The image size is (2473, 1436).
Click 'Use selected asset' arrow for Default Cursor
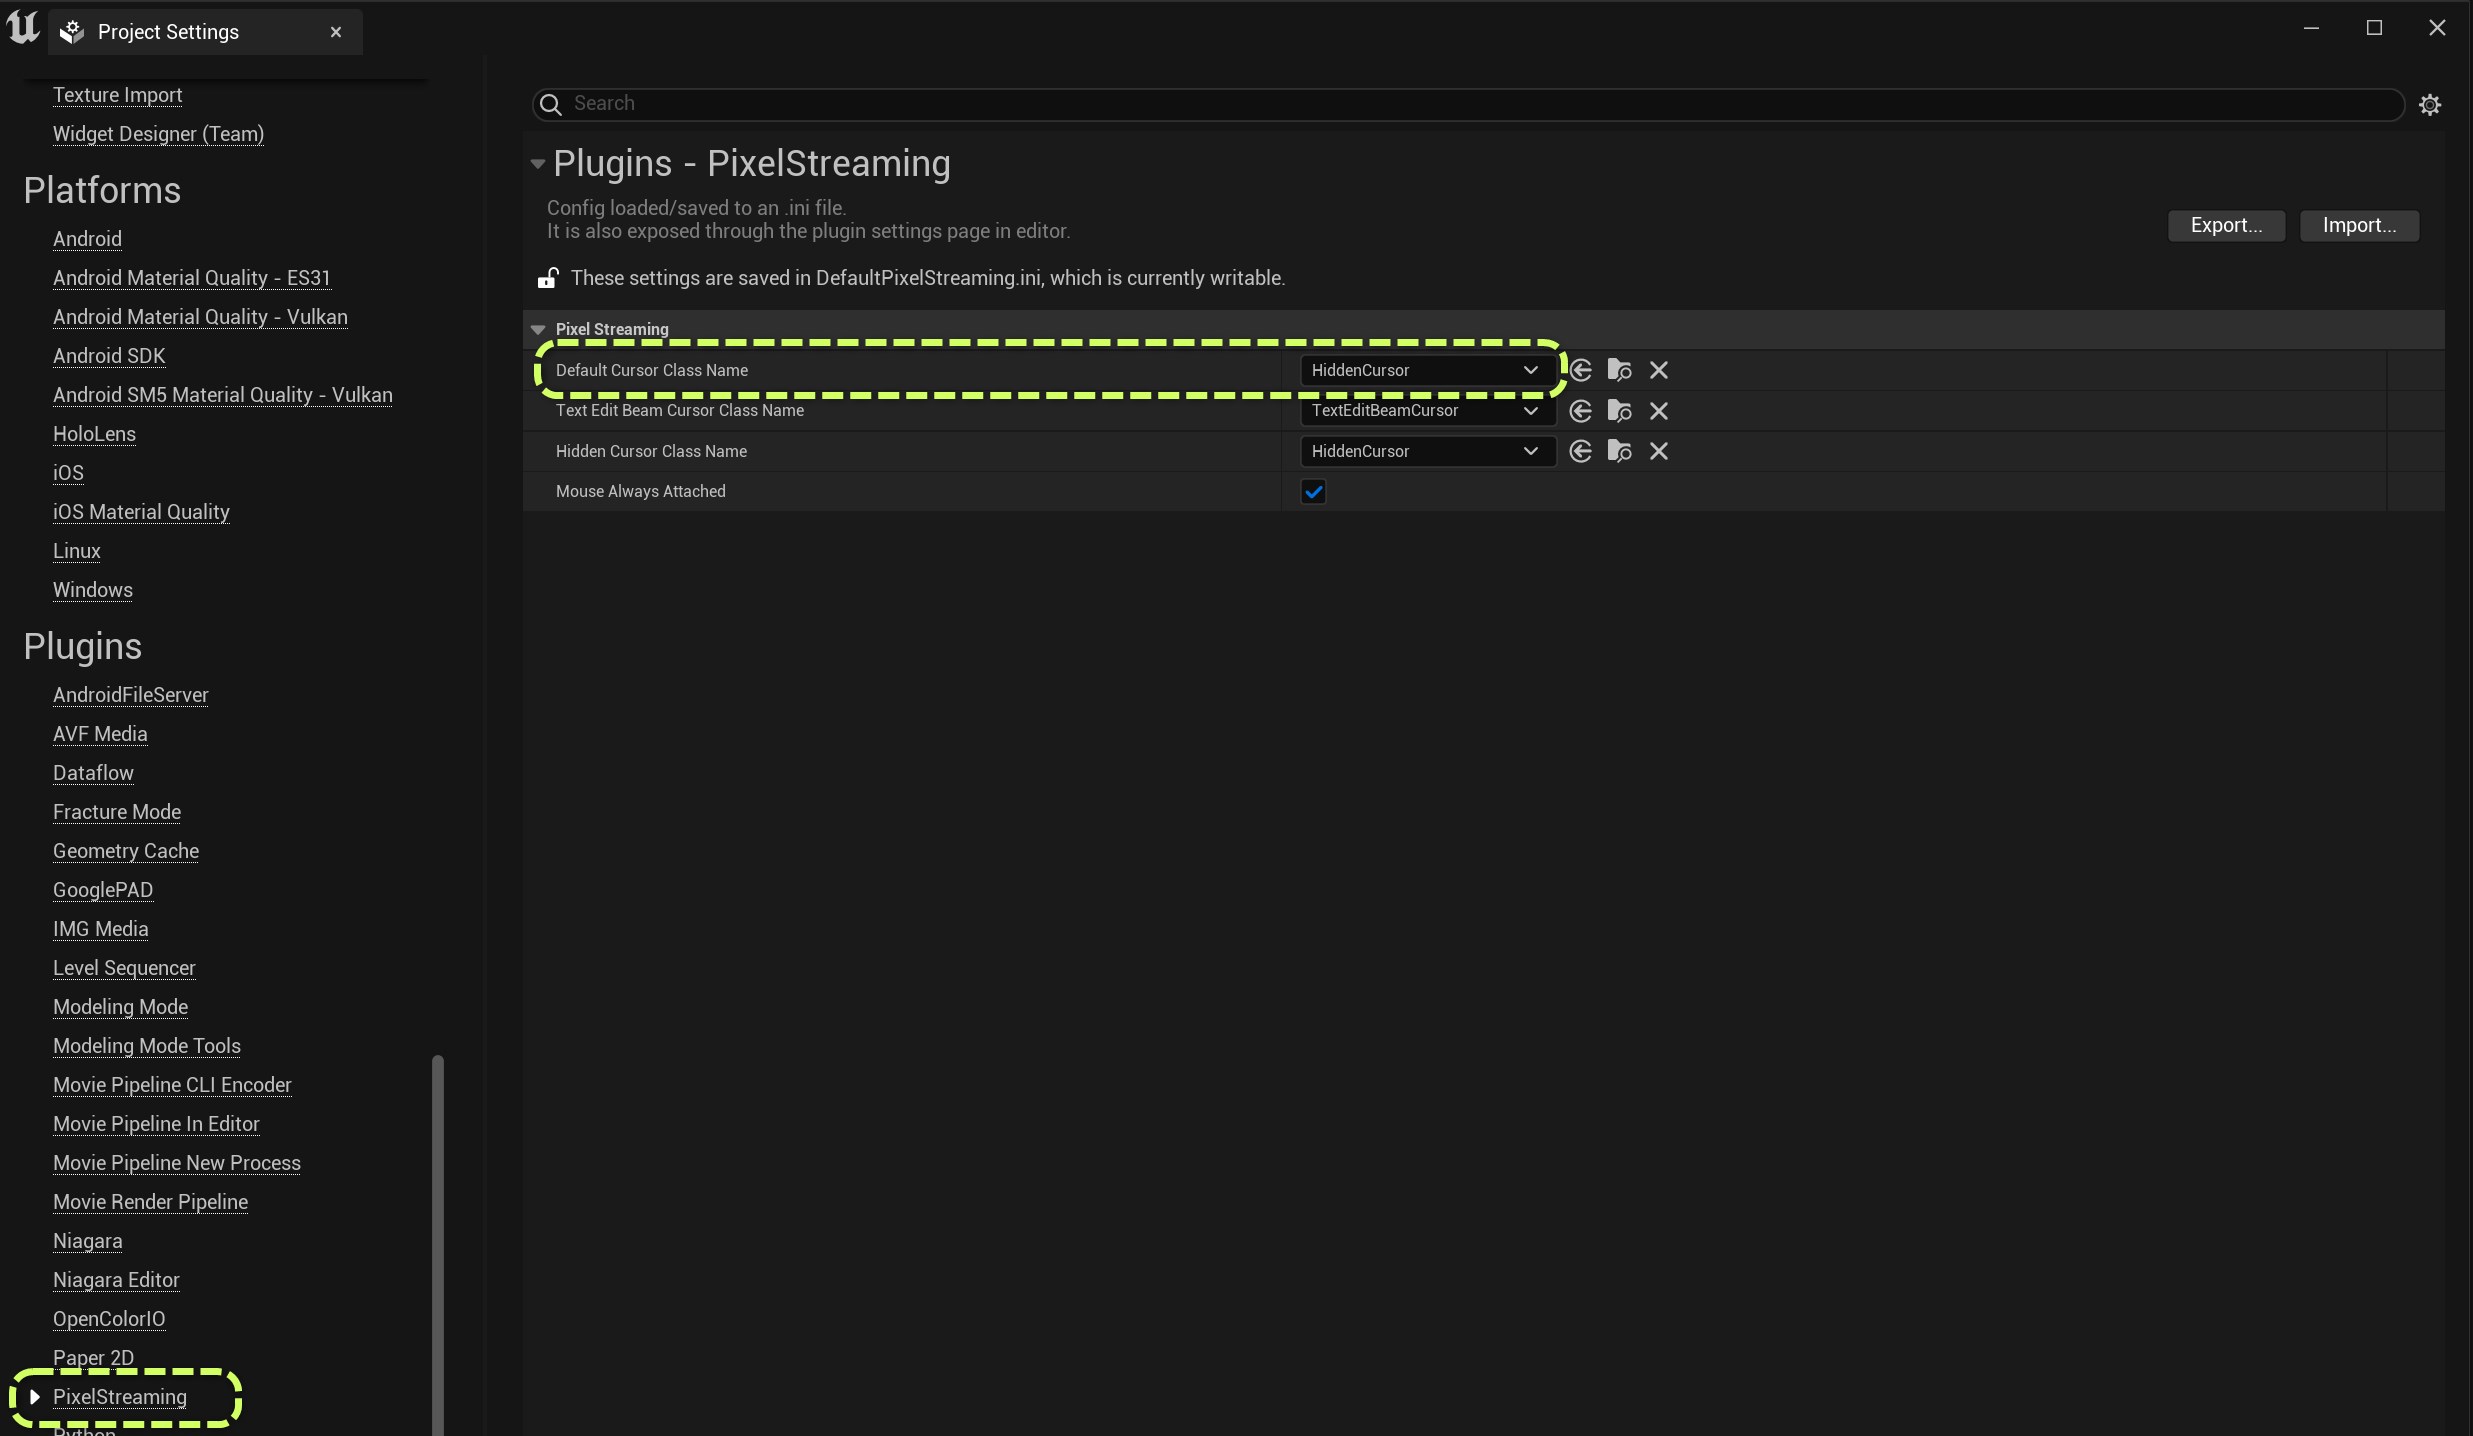[1580, 370]
